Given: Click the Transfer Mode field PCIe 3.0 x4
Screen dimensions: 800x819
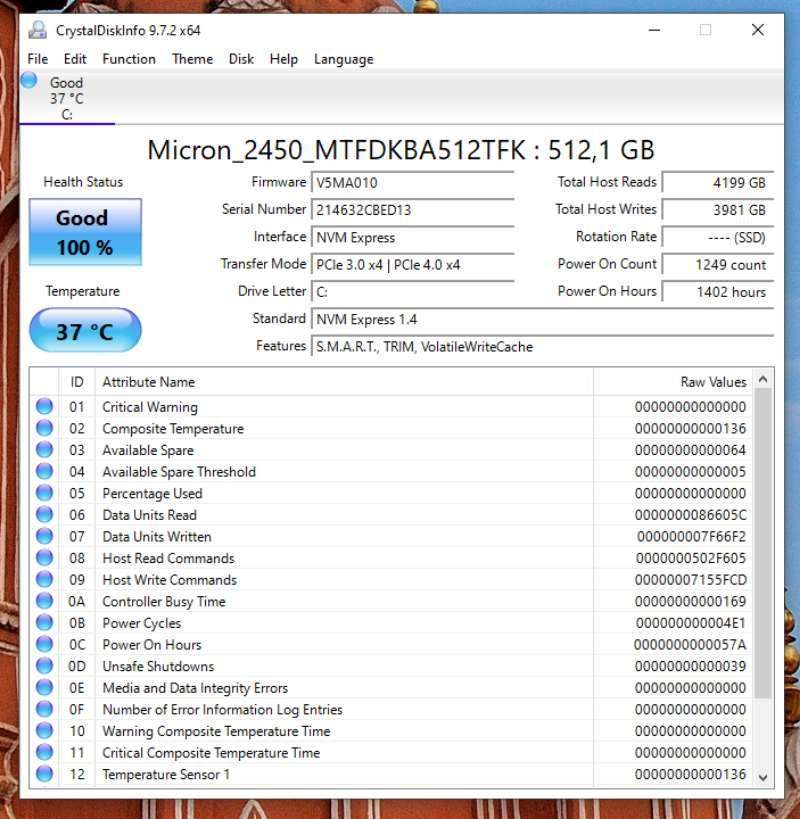Looking at the screenshot, I should pos(413,264).
